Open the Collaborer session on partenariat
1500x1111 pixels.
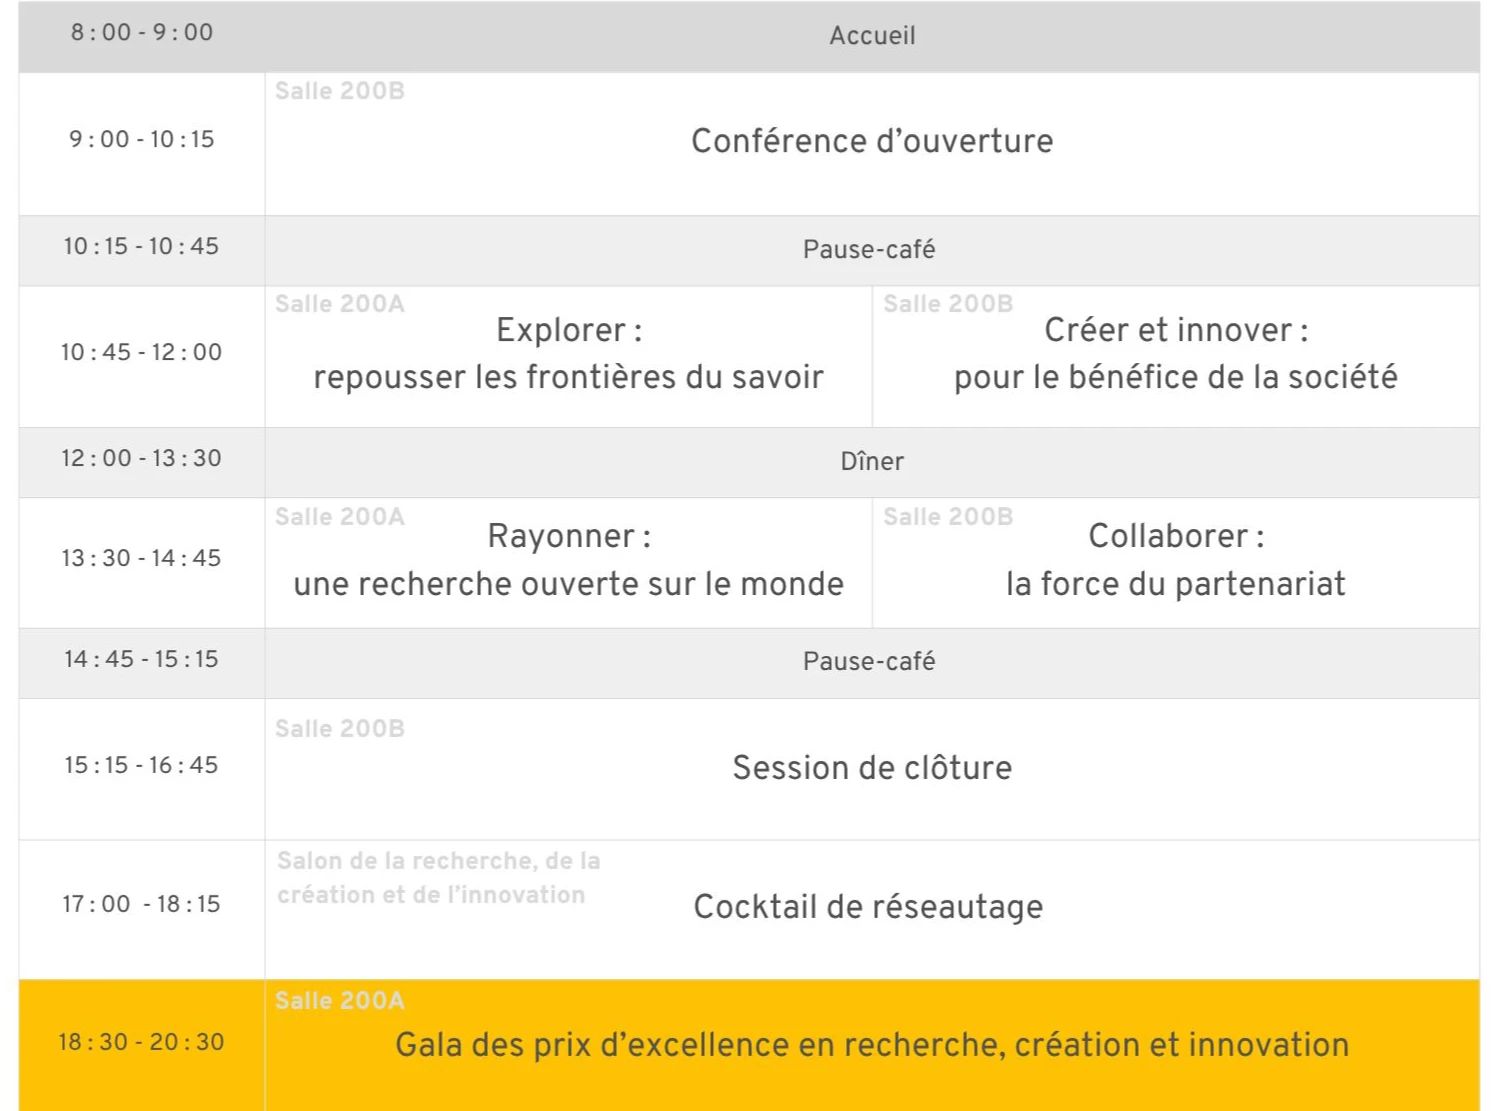1175,560
